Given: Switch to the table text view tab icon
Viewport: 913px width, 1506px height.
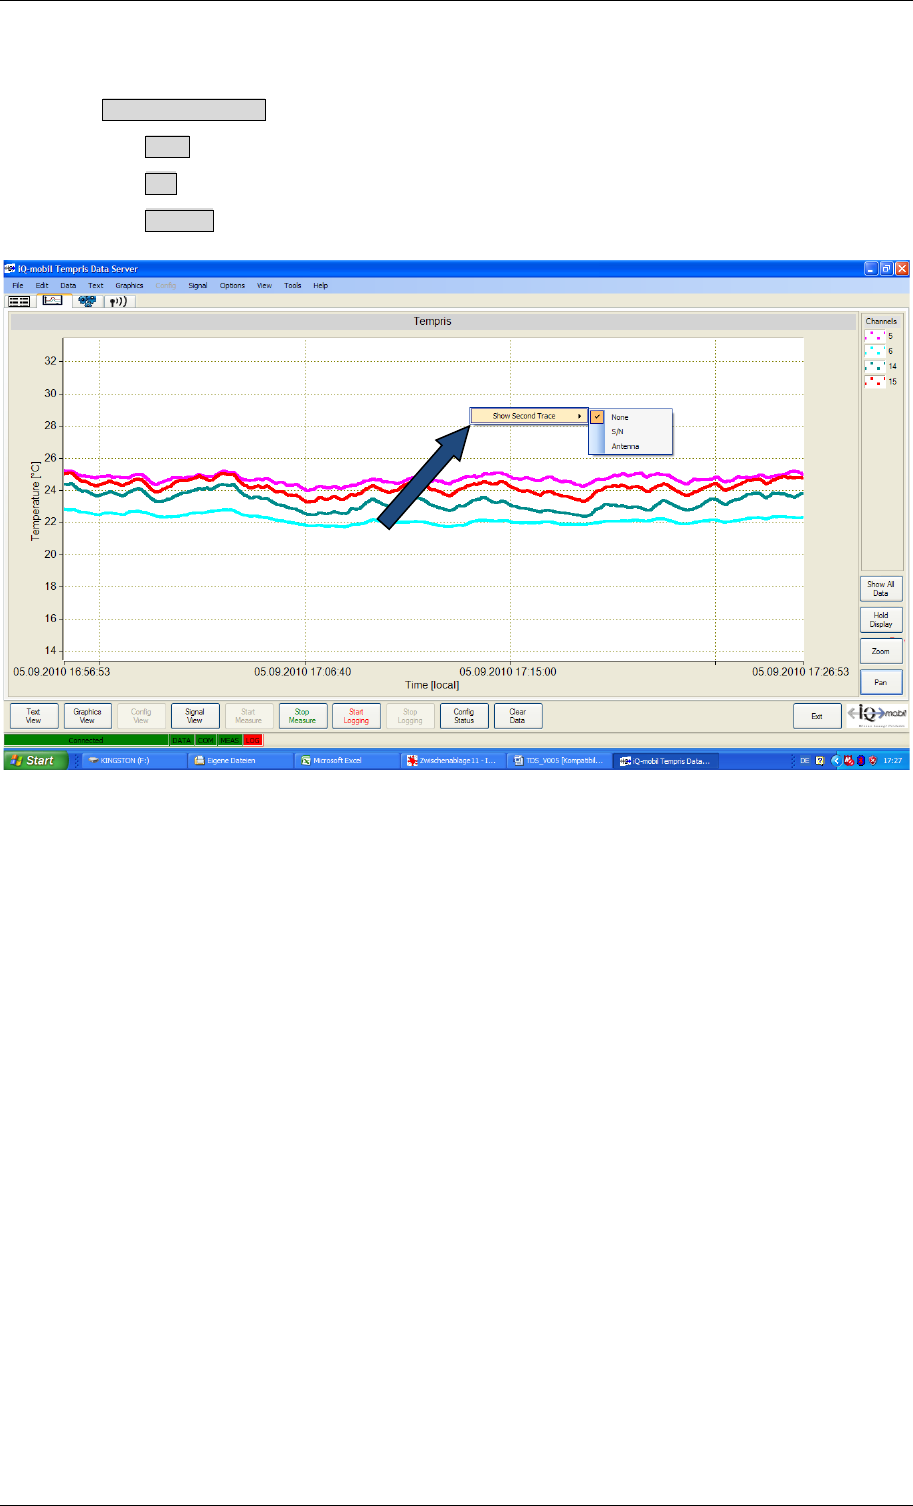Looking at the screenshot, I should [19, 300].
